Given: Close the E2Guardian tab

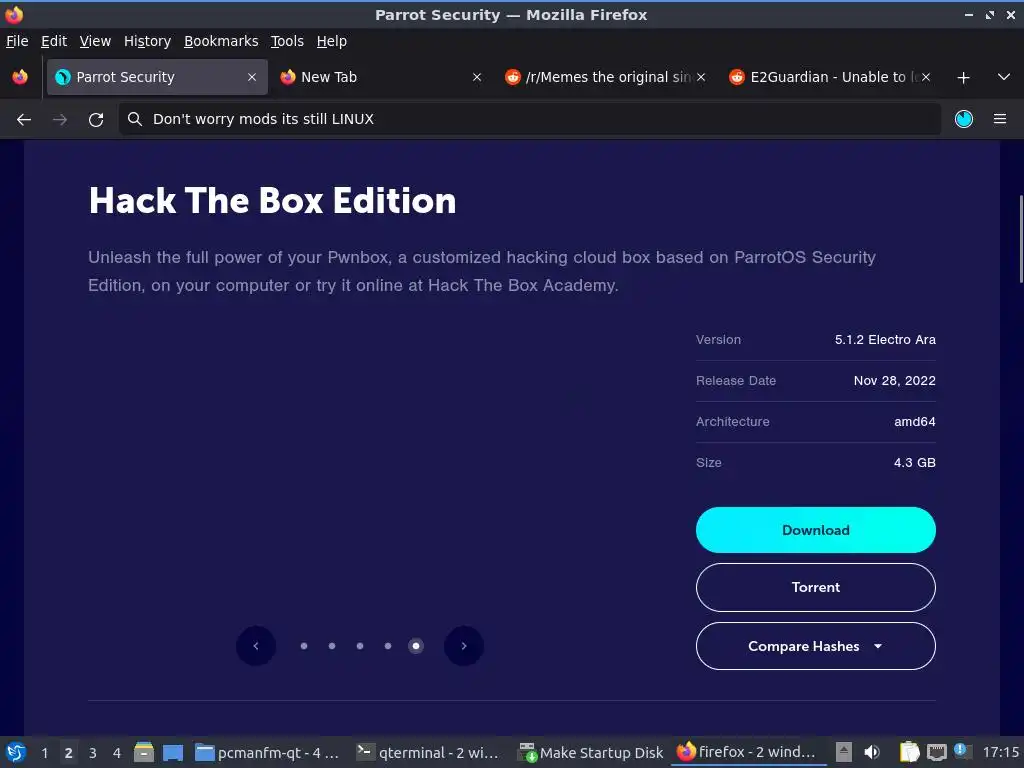Looking at the screenshot, I should coord(925,77).
